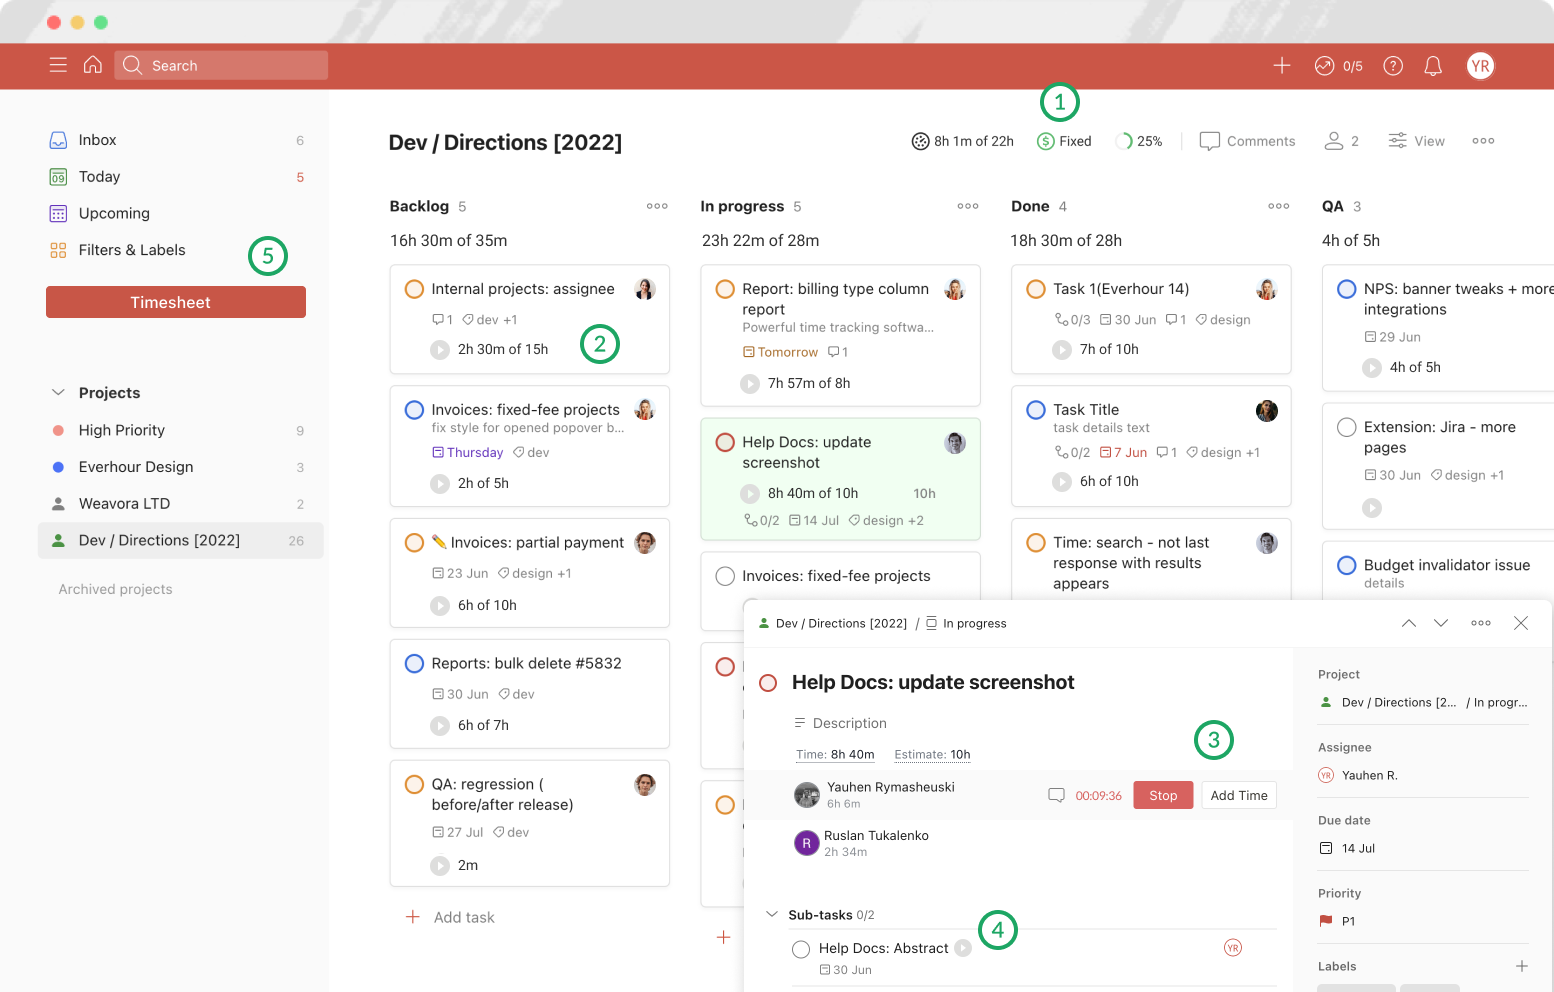Open the task detail panel's more options menu
The width and height of the screenshot is (1554, 992).
1481,622
